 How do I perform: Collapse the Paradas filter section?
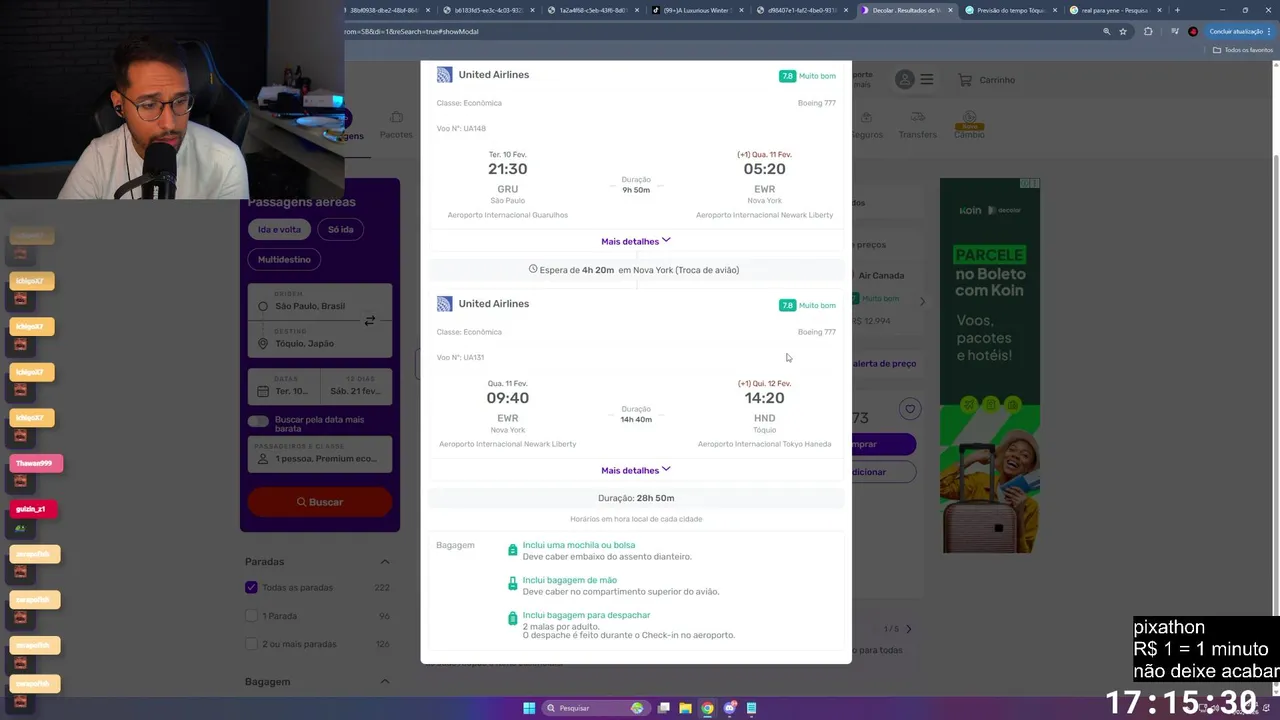(x=384, y=562)
